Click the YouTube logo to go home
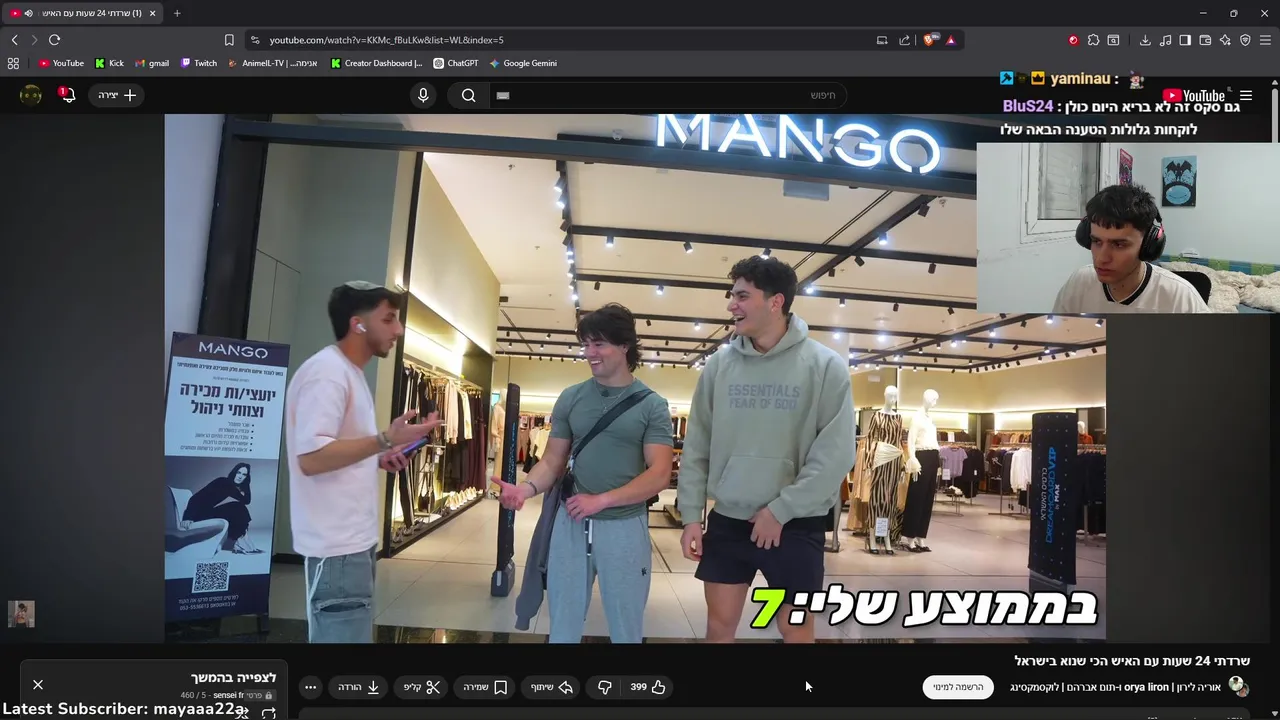 tap(1194, 96)
